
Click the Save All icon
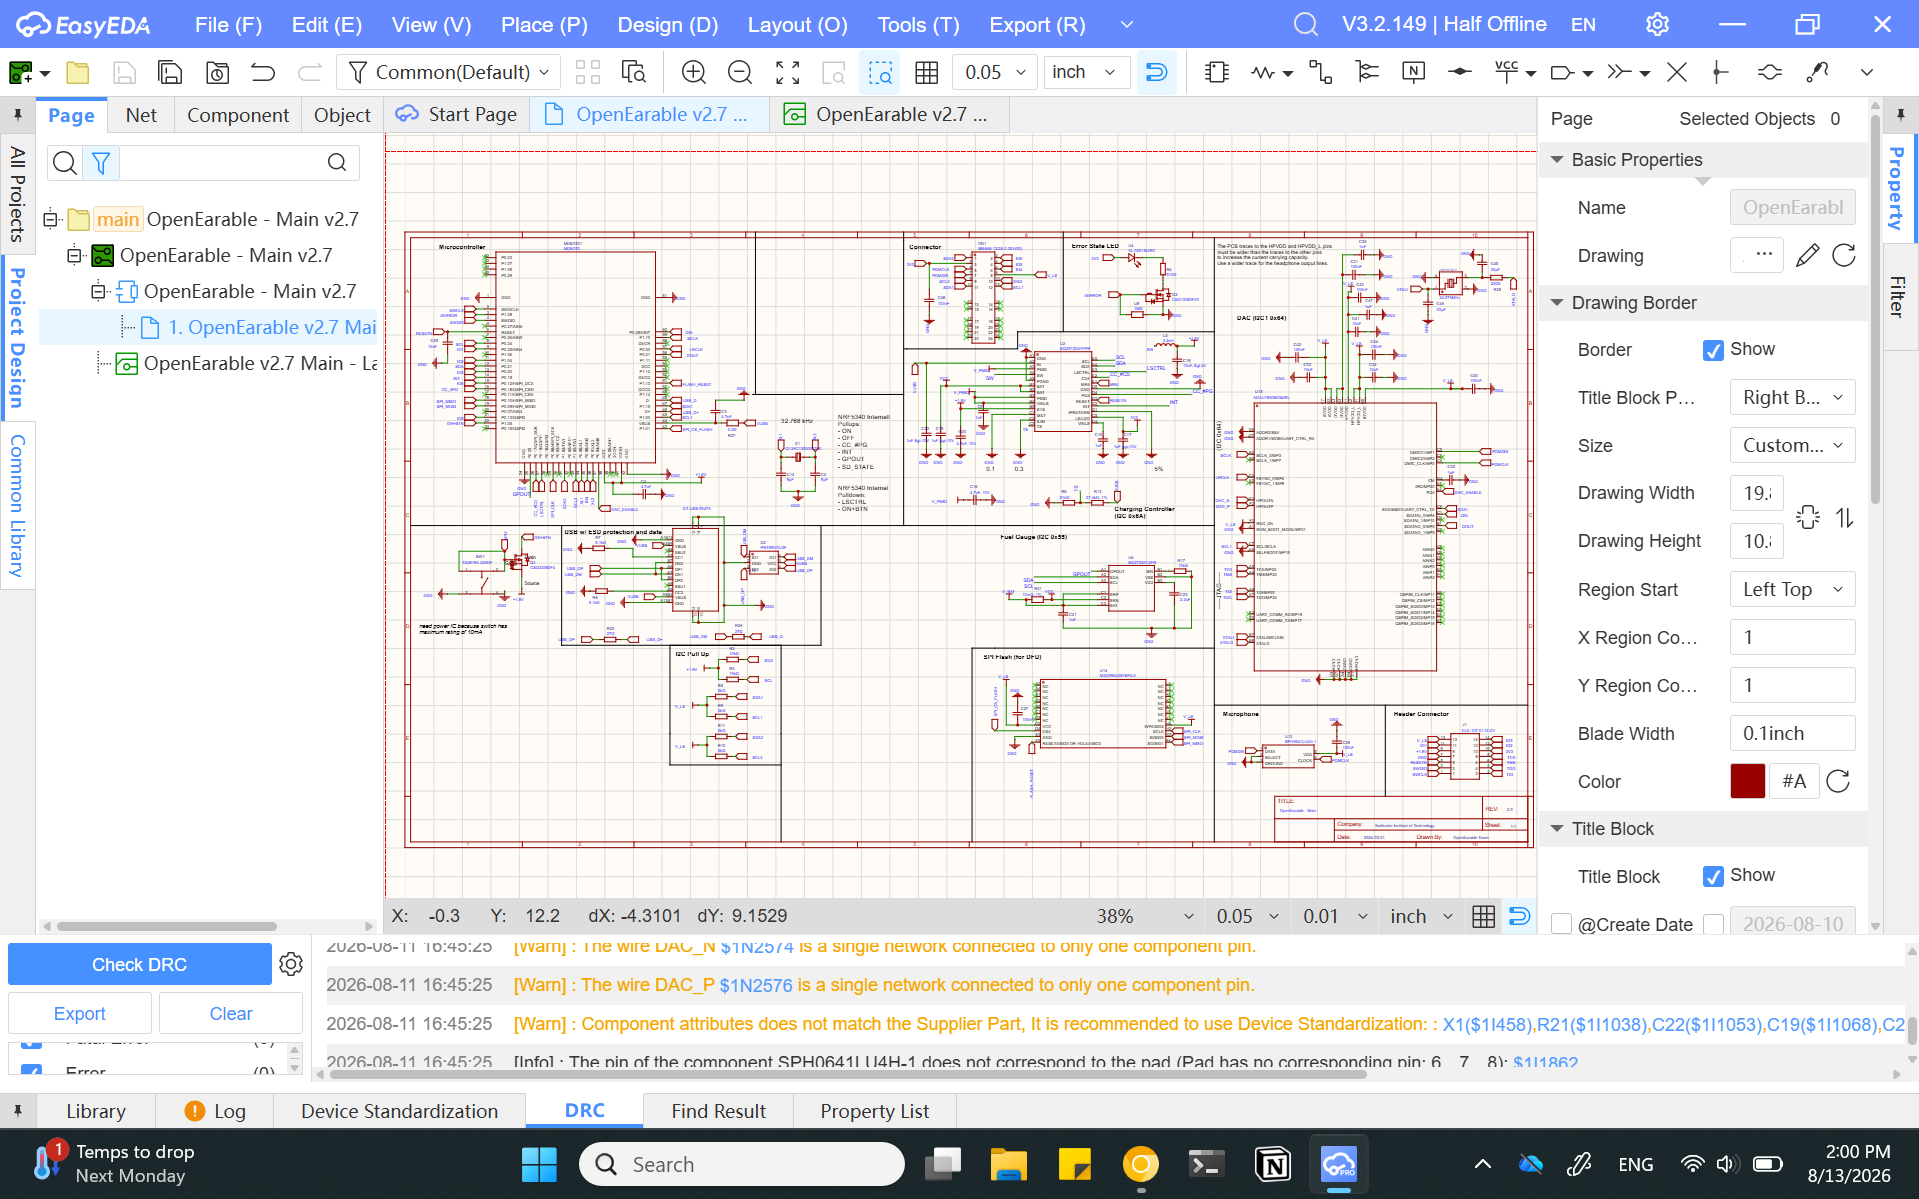coord(170,72)
